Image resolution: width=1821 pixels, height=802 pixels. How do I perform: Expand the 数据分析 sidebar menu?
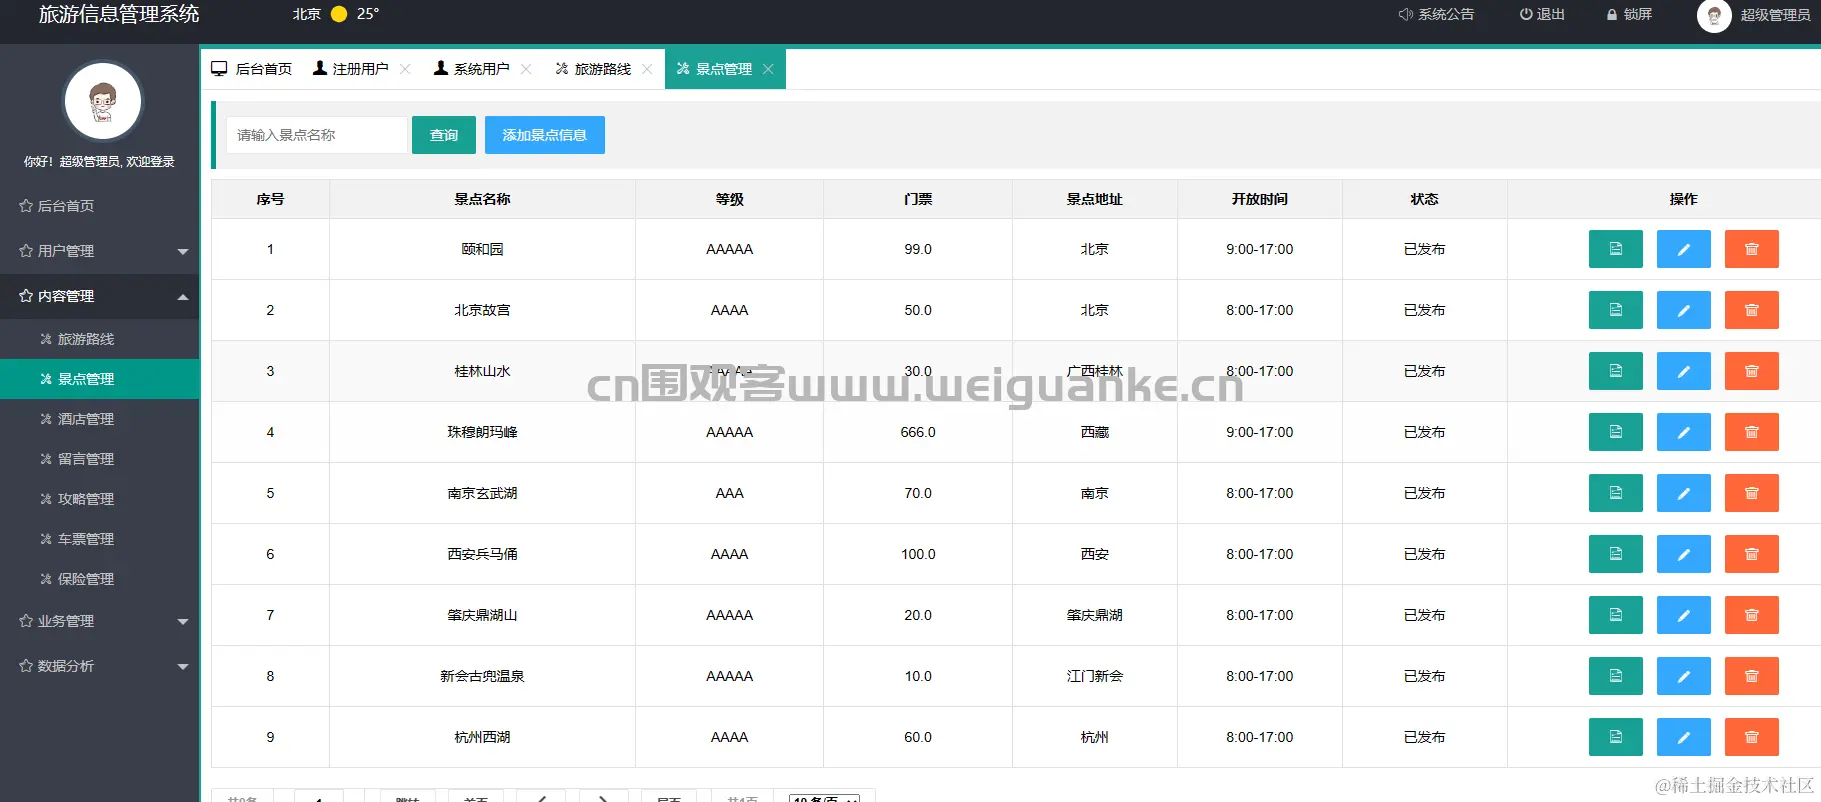(100, 666)
